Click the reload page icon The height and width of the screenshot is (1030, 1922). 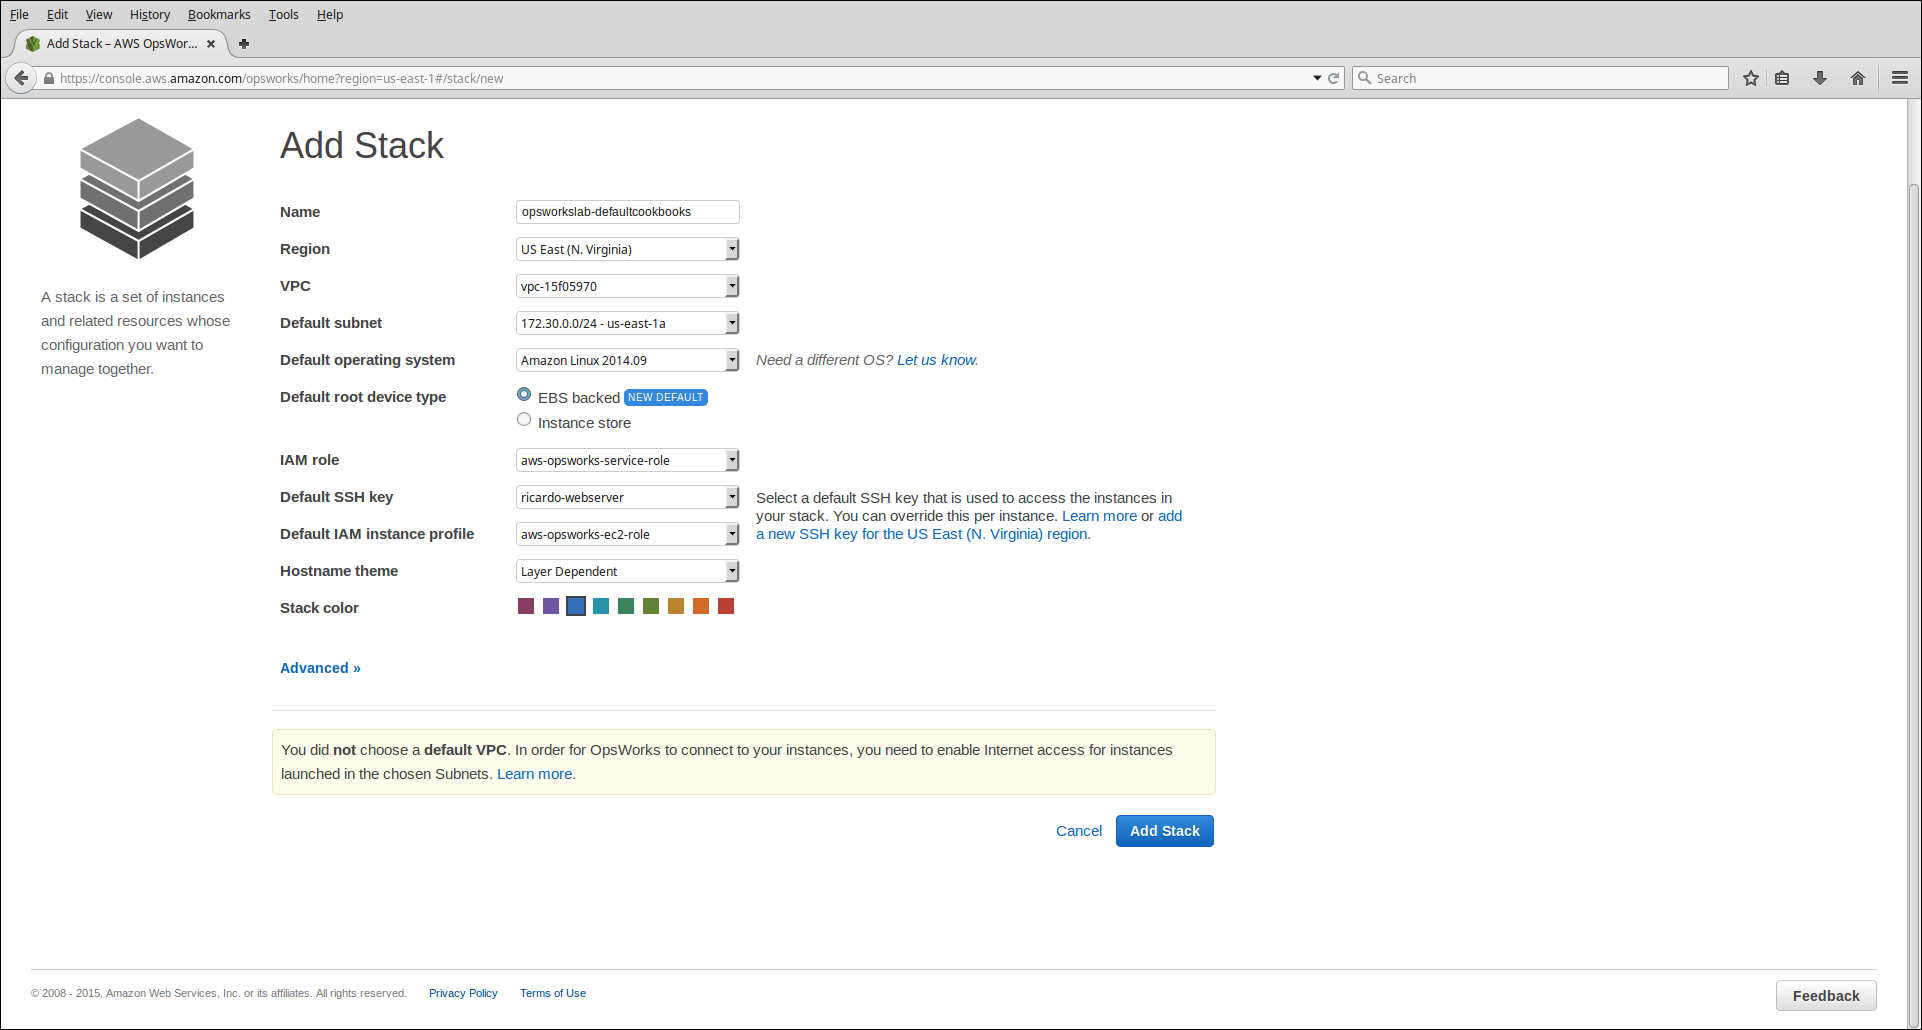[1333, 78]
